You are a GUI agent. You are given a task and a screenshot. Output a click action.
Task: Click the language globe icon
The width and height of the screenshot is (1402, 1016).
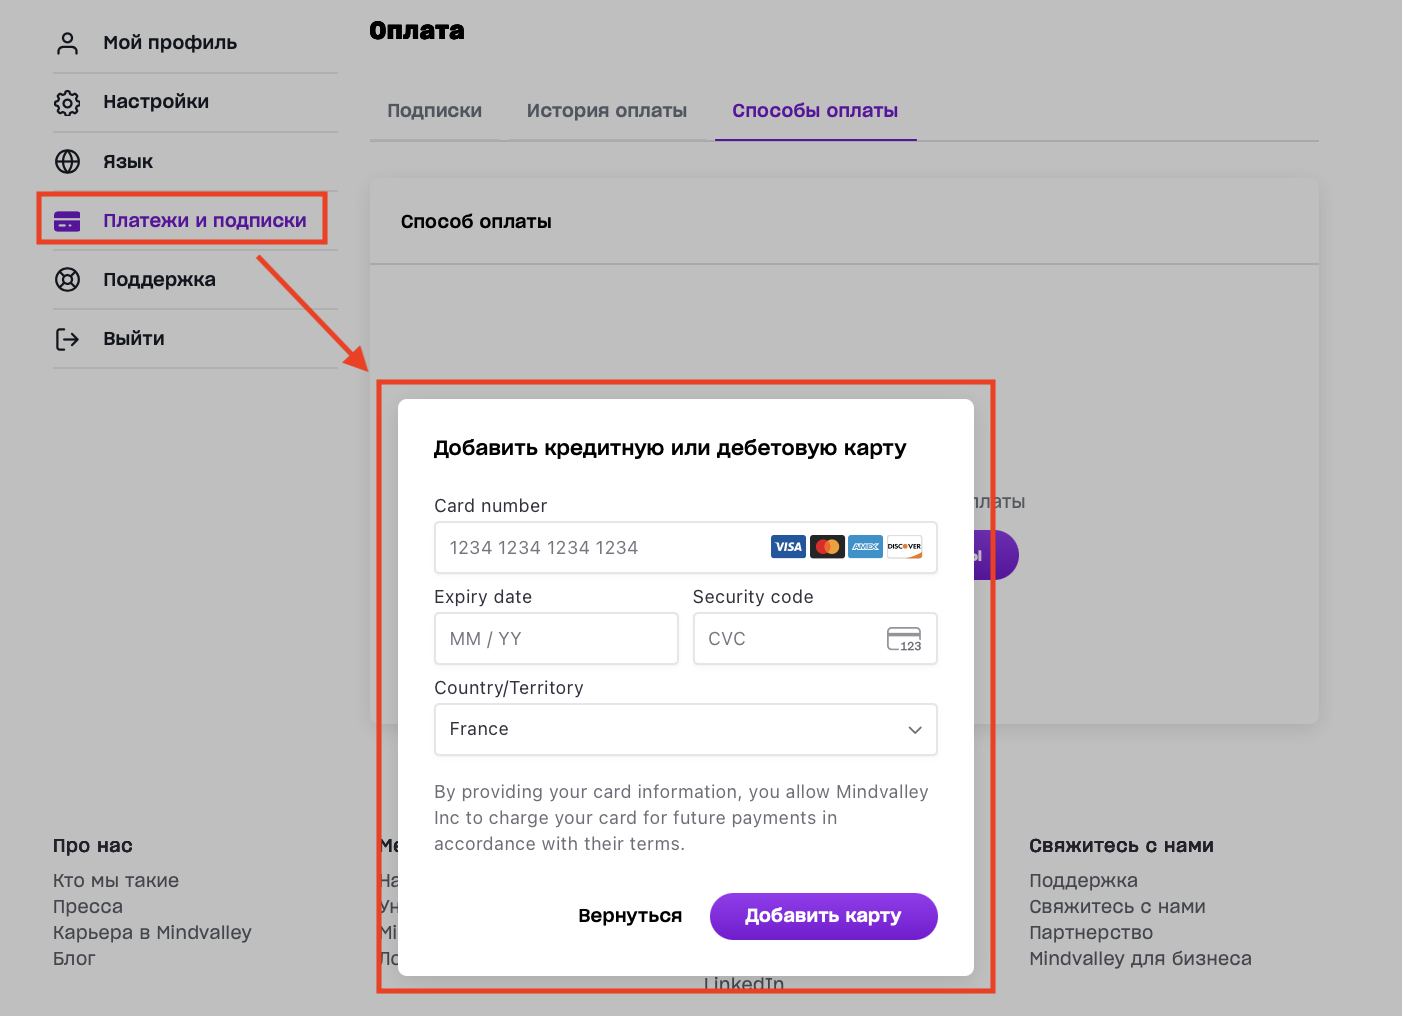click(x=67, y=162)
